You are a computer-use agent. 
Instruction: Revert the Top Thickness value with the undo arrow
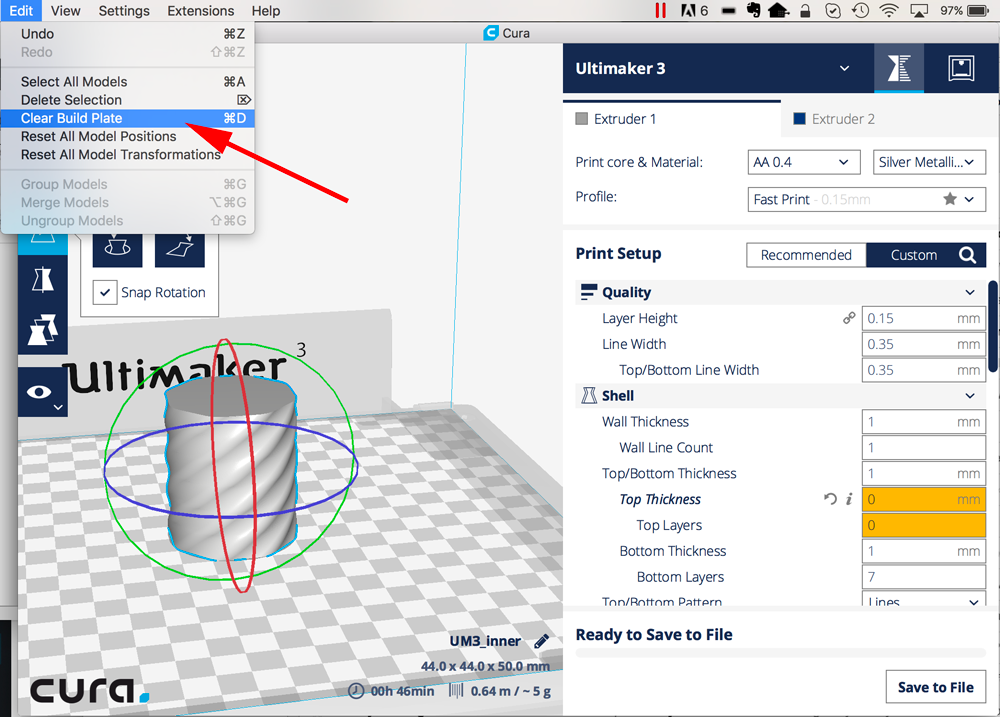(x=830, y=499)
